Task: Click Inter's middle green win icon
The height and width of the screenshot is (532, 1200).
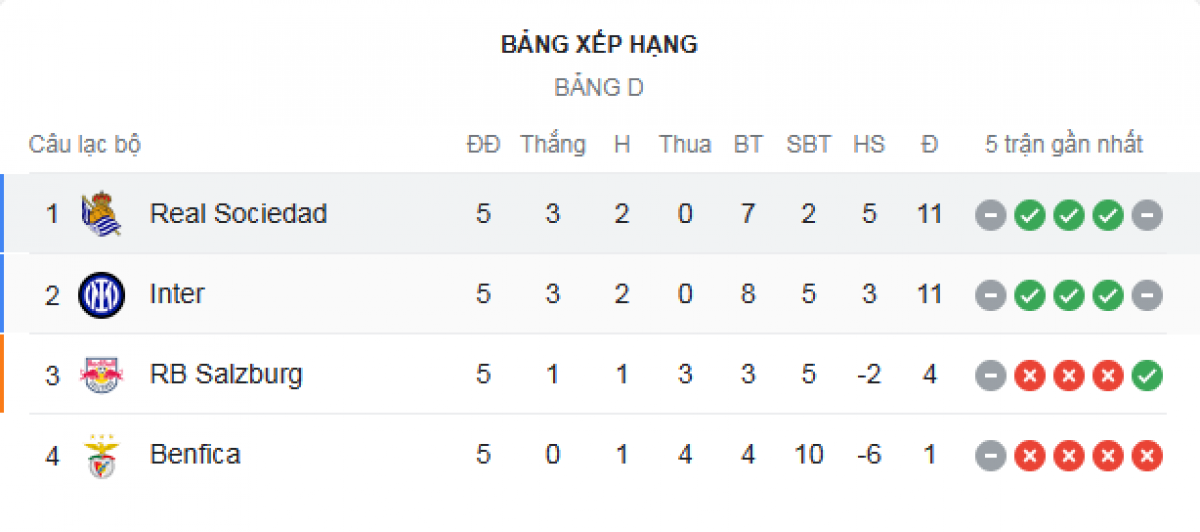Action: tap(1069, 295)
